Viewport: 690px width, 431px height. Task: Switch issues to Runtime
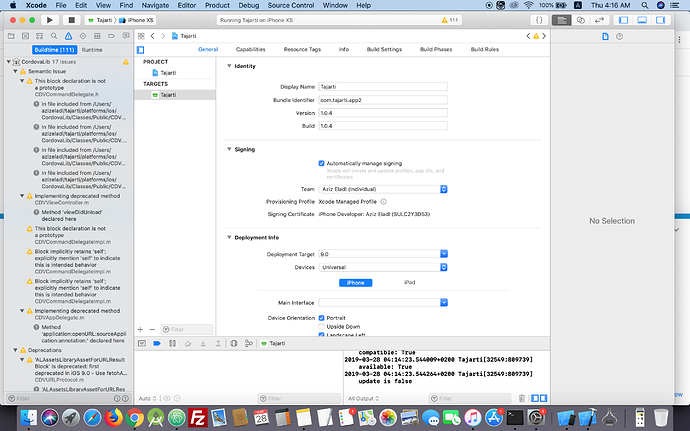[92, 50]
